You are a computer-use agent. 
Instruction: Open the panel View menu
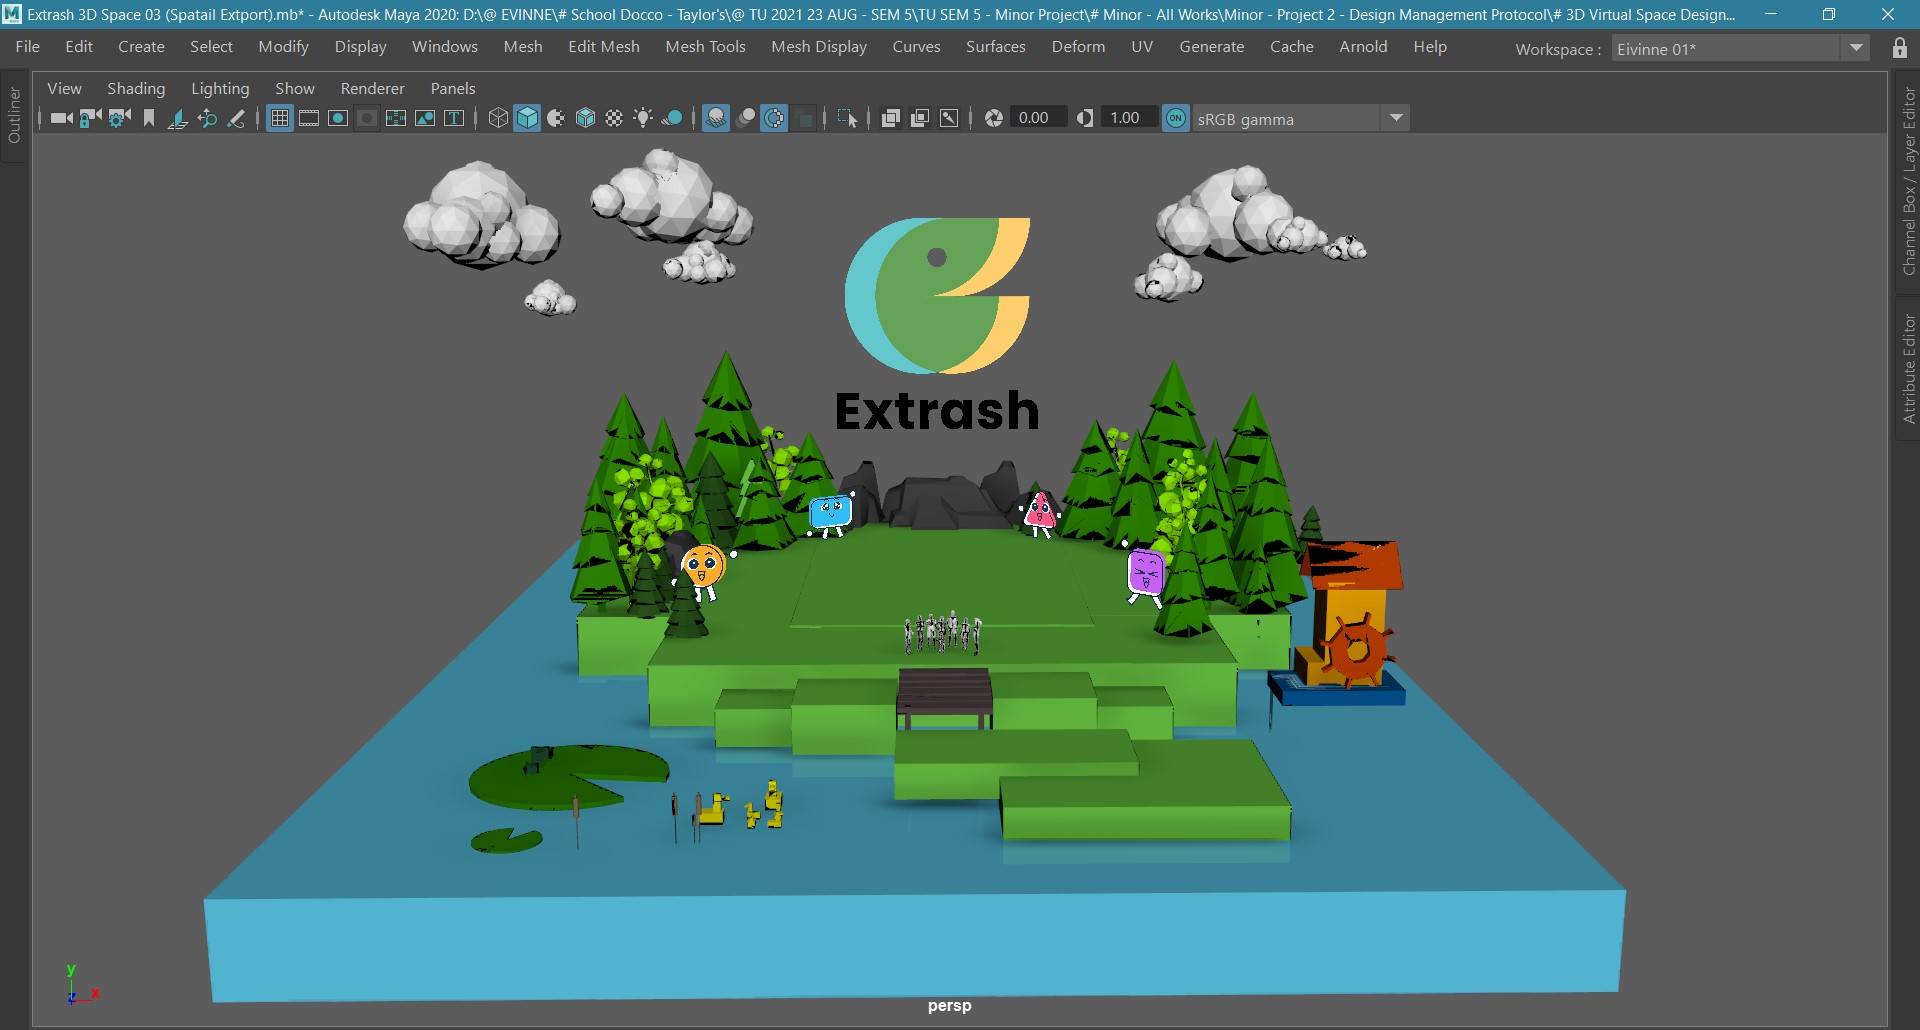(x=64, y=88)
